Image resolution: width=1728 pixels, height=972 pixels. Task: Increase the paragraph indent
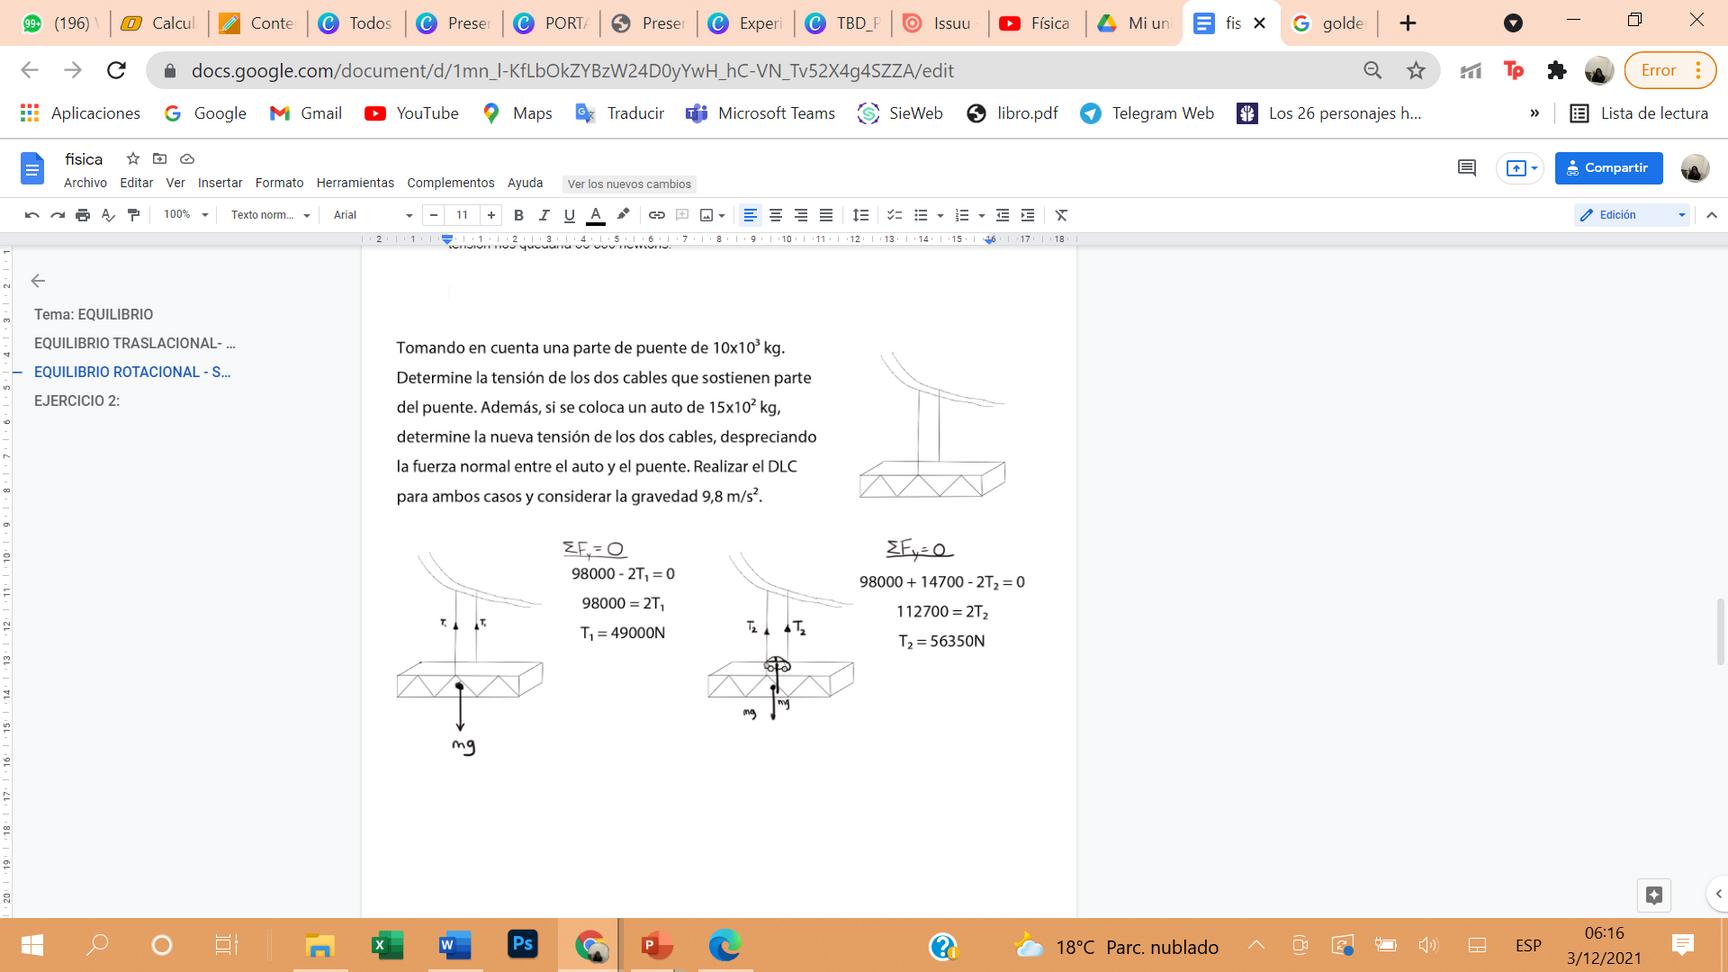pos(1028,215)
